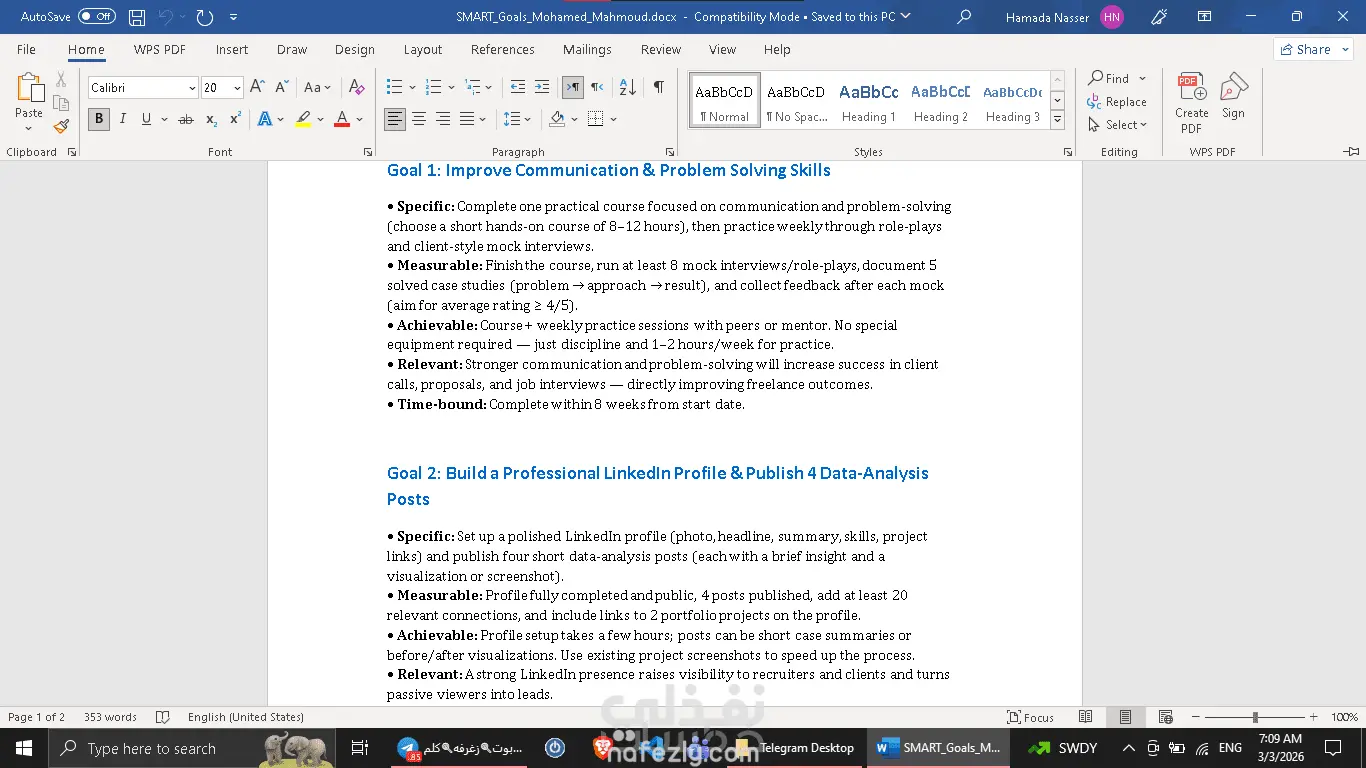Click the Copy icon in Clipboard
1366x768 pixels.
(61, 103)
